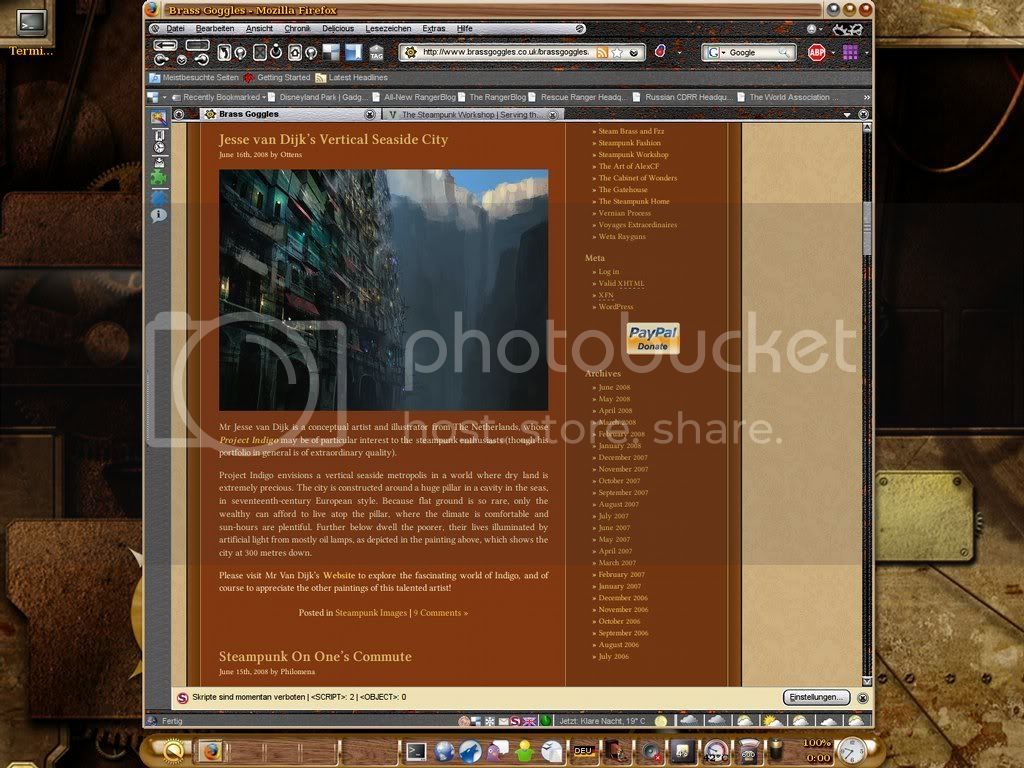Open the list all tabs dropdown
This screenshot has height=768, width=1024.
pyautogui.click(x=847, y=114)
